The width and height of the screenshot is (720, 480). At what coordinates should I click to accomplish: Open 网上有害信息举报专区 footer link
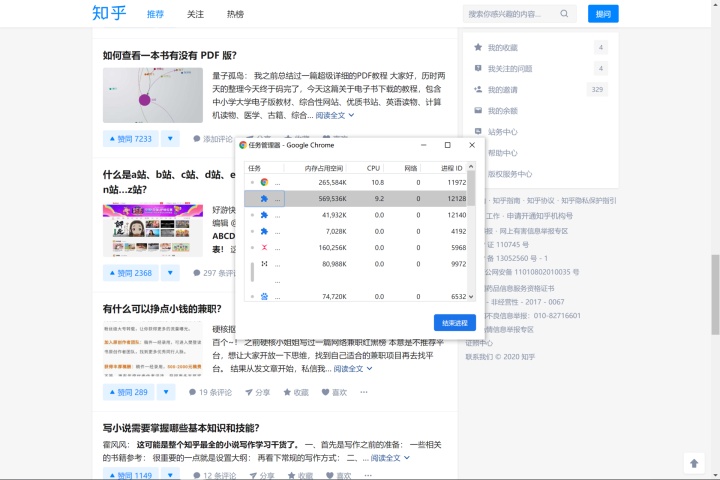(534, 231)
